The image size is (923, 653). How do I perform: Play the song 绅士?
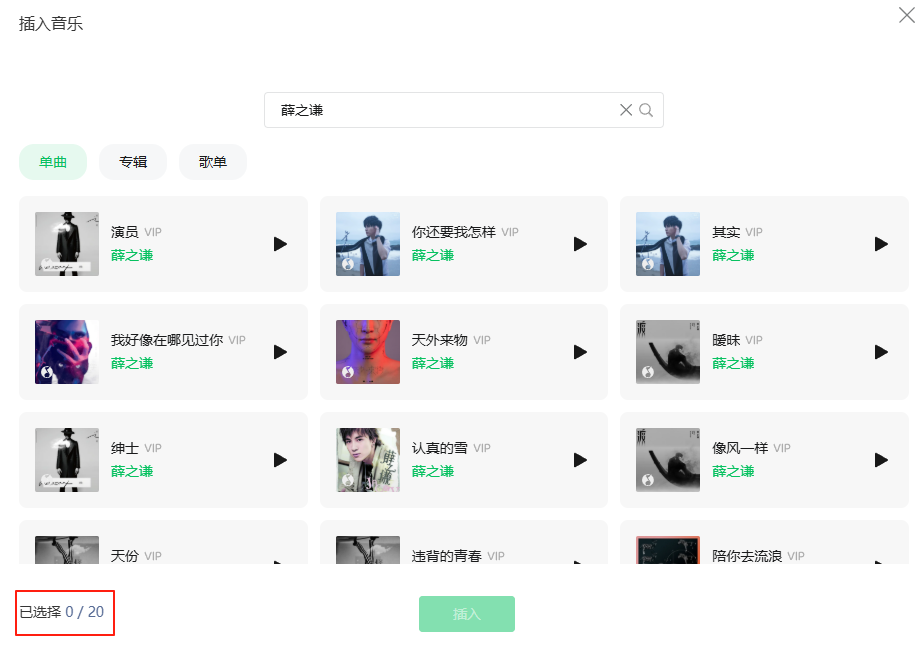[280, 460]
